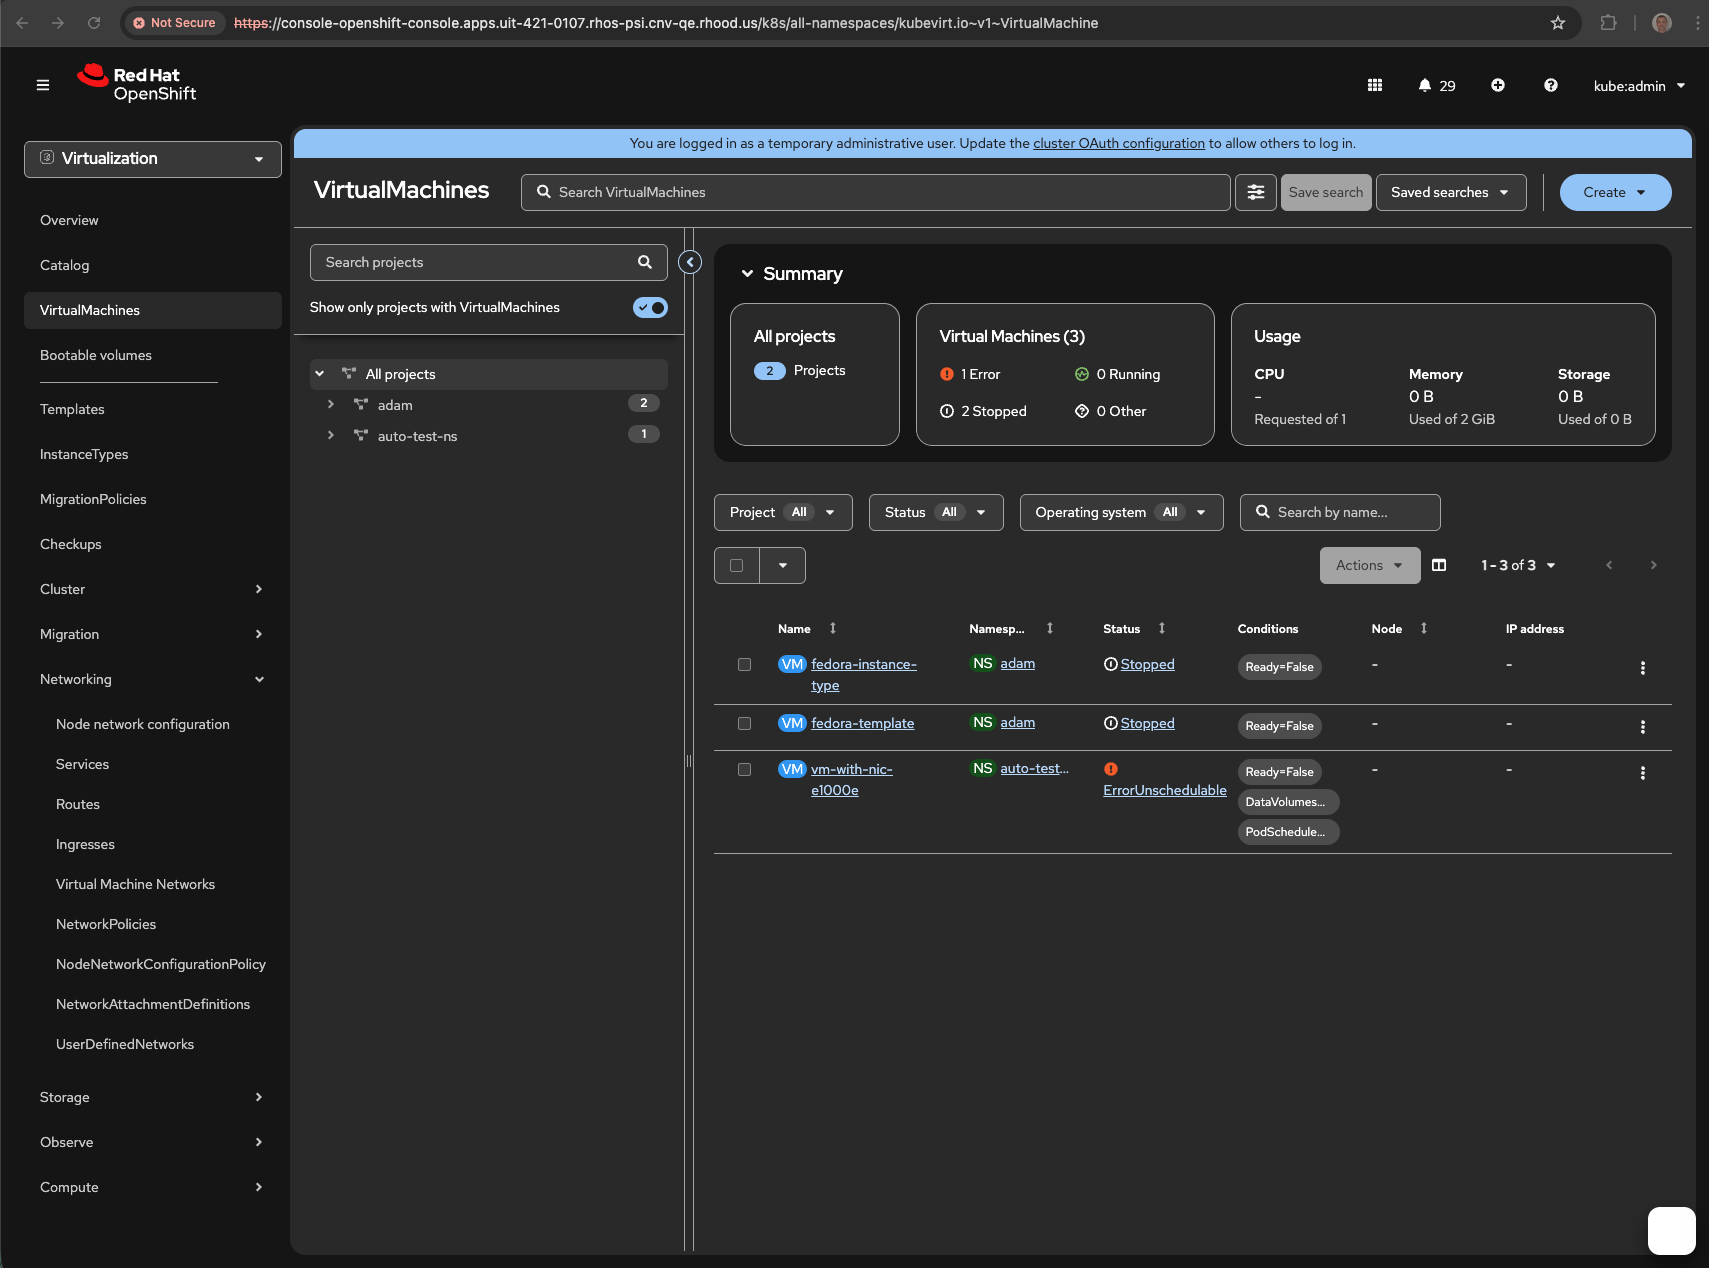Go to Bootable volumes in sidebar
The image size is (1709, 1268).
[96, 355]
